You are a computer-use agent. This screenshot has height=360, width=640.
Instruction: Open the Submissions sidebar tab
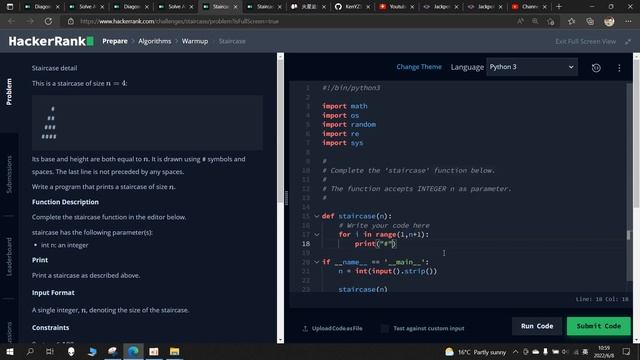tap(9, 174)
